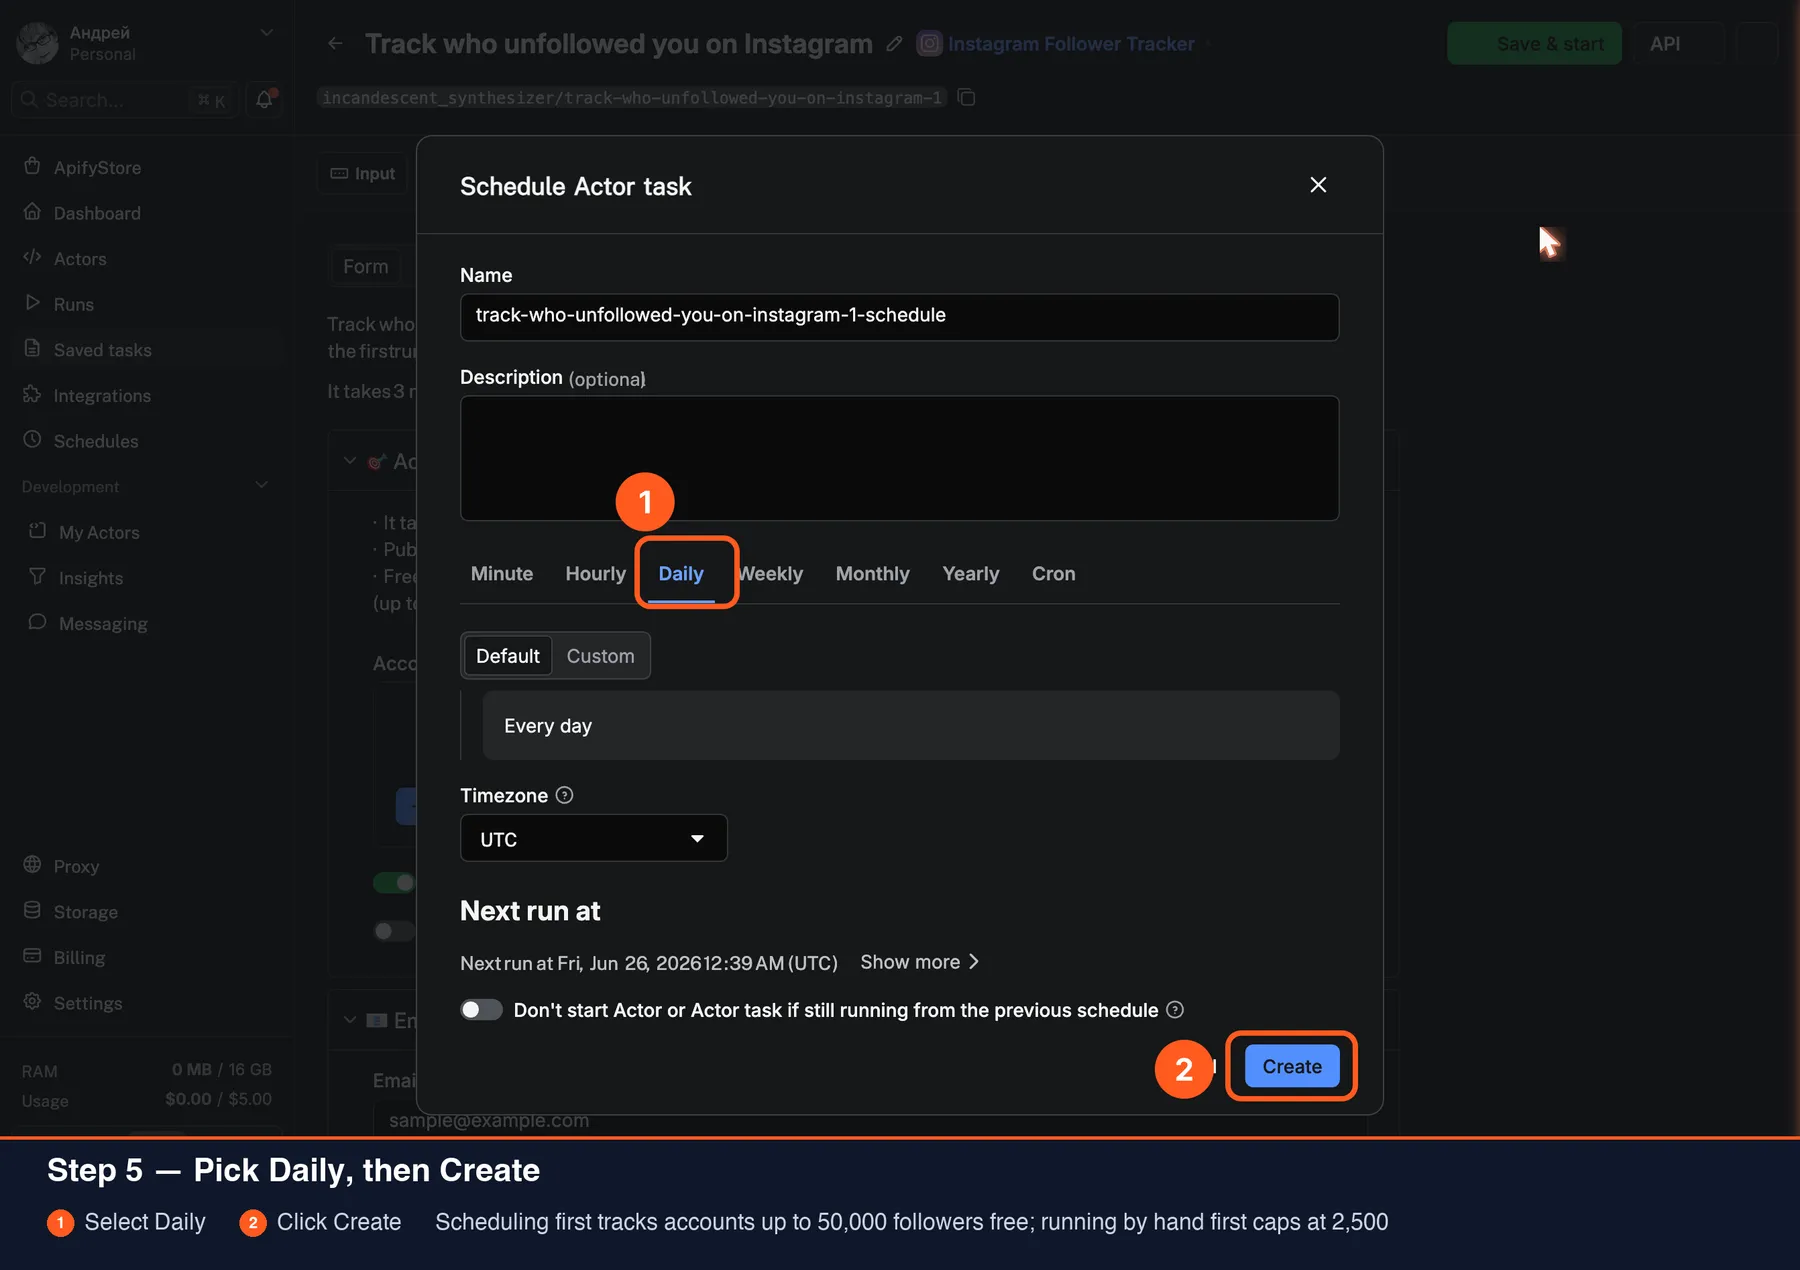Click the Every day schedule box
Image resolution: width=1800 pixels, height=1270 pixels.
tap(910, 726)
